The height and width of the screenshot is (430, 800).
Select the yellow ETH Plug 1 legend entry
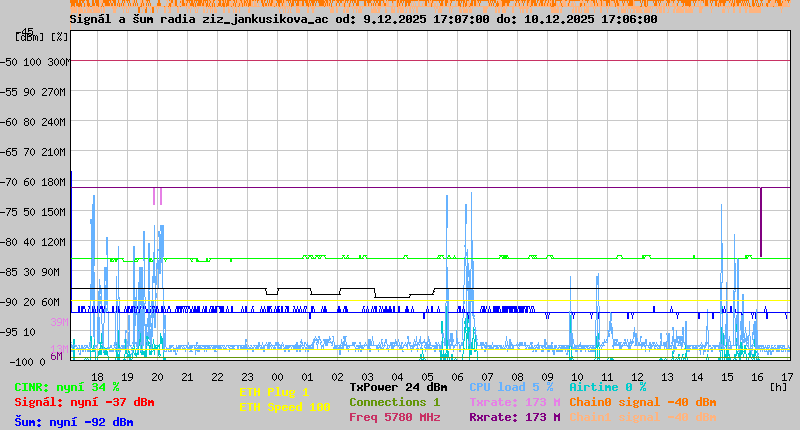274,392
